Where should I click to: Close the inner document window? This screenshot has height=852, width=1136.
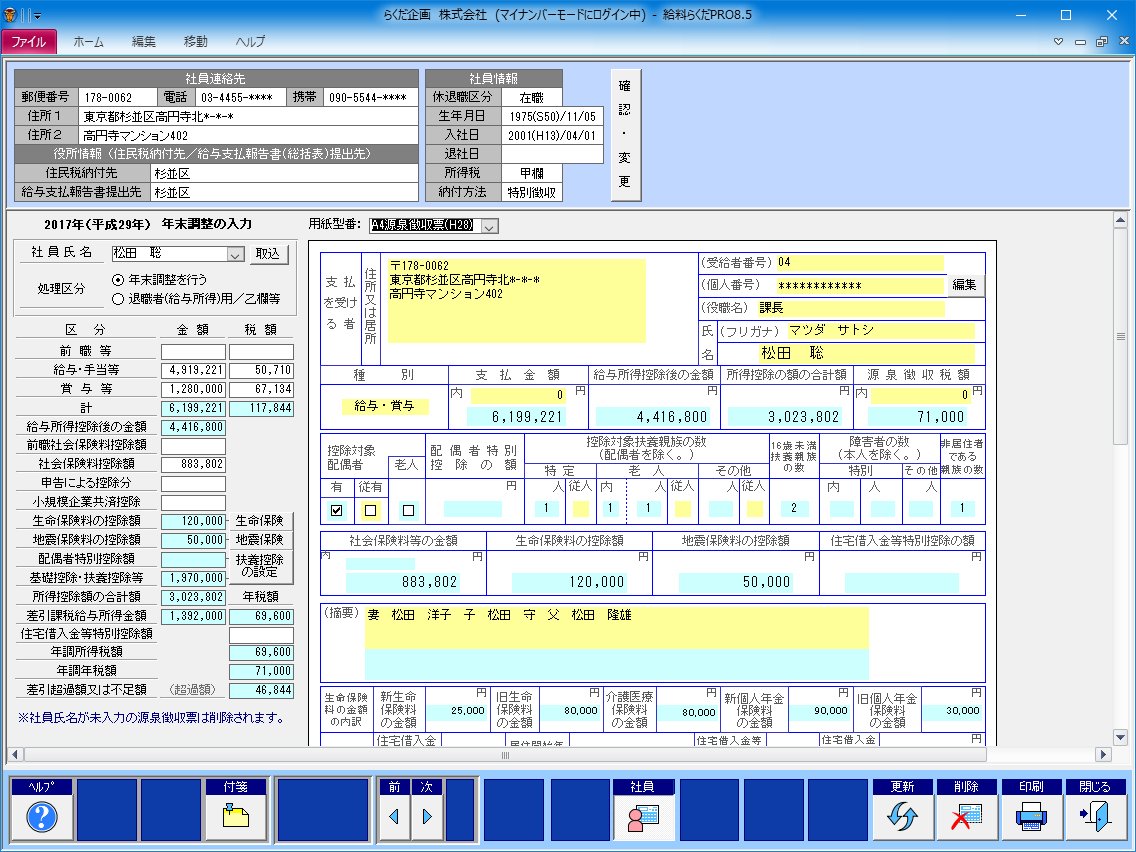point(1124,41)
